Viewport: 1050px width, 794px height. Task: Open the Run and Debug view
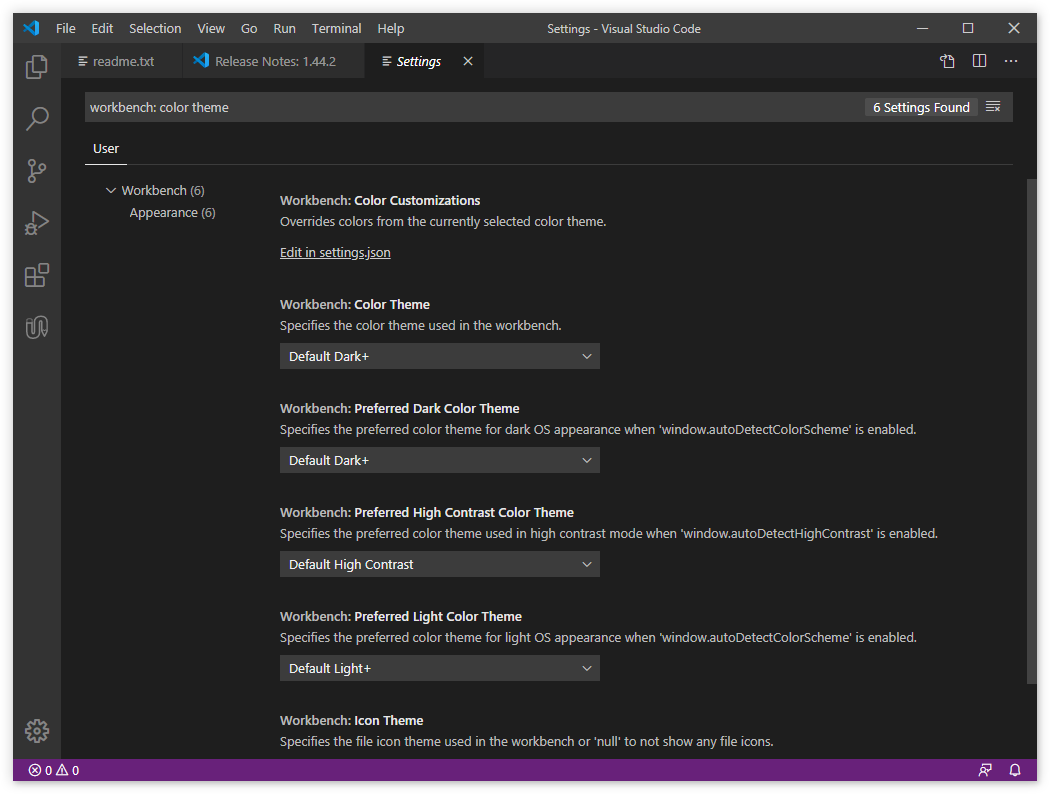coord(37,223)
